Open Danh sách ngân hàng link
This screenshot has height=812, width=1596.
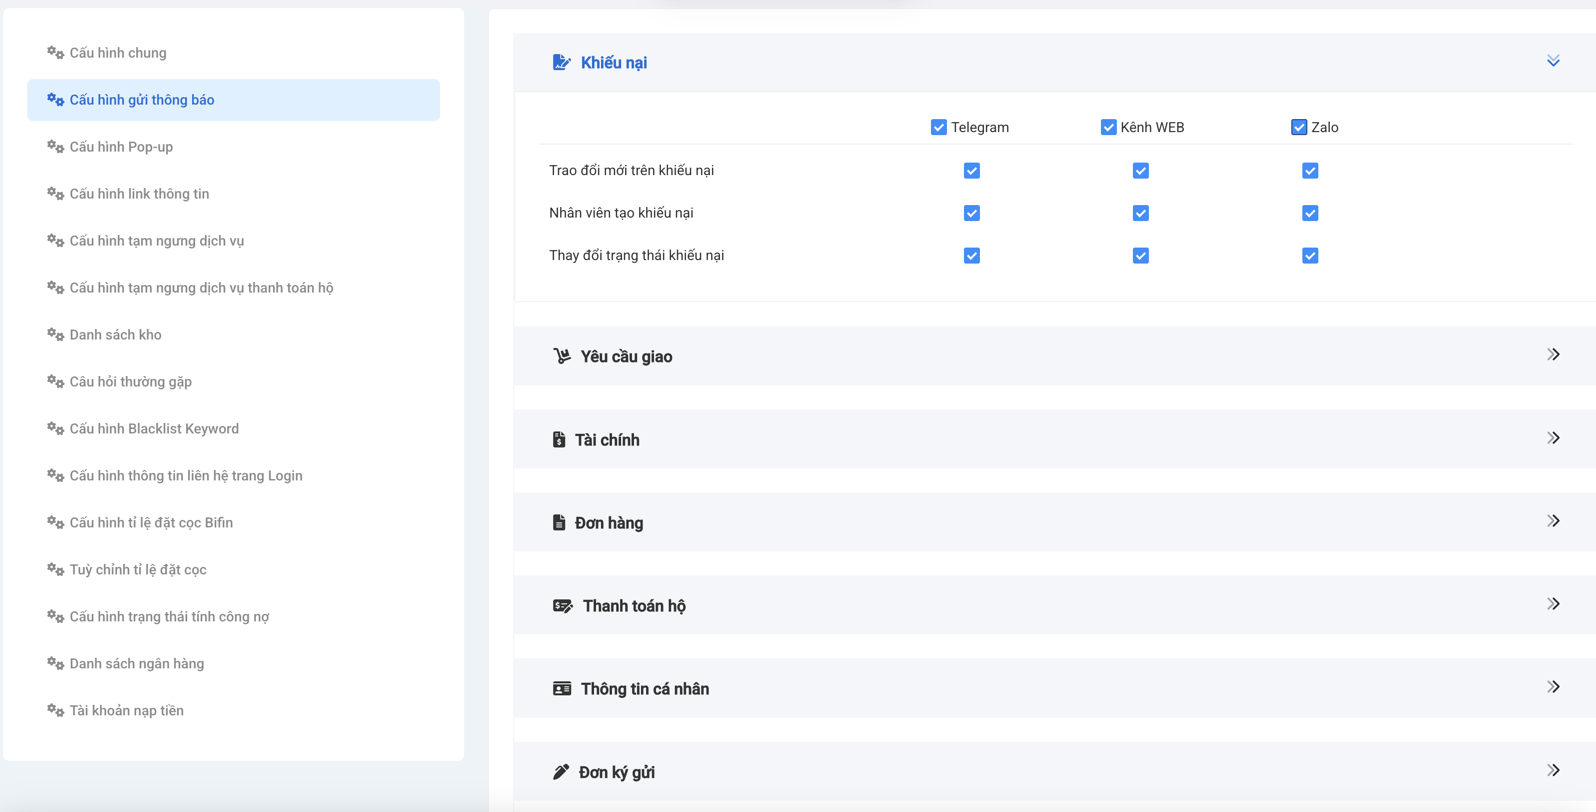point(136,664)
